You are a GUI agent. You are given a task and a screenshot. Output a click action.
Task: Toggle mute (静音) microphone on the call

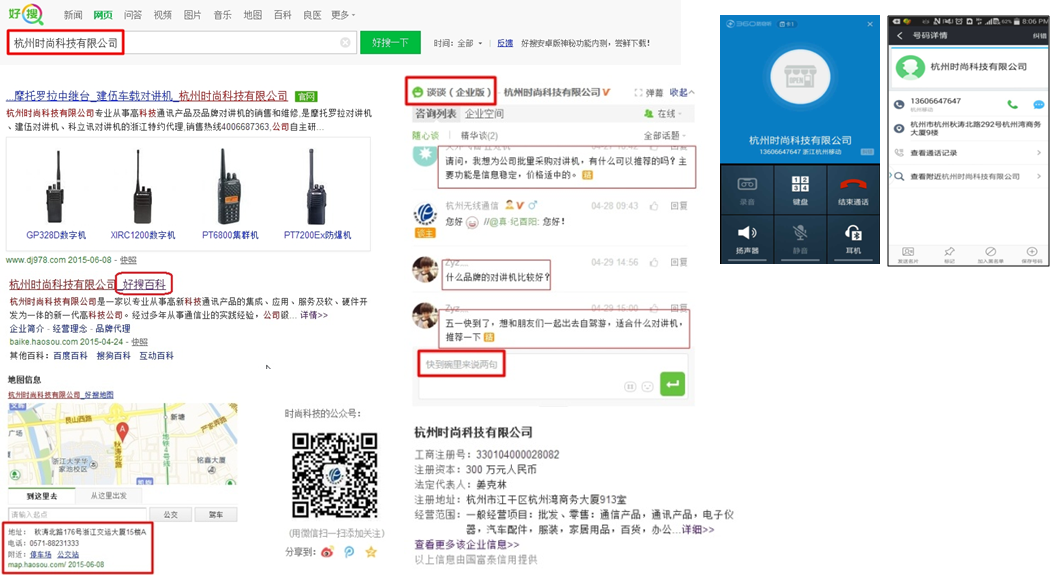pos(799,235)
